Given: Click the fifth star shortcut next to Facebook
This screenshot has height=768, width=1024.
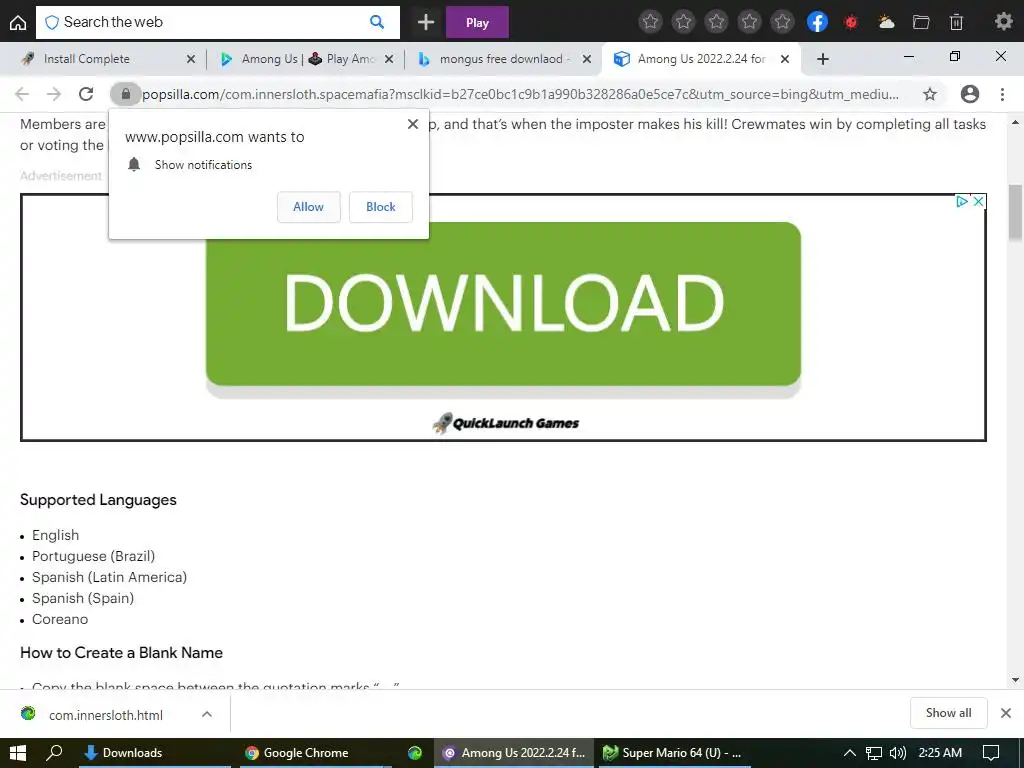Looking at the screenshot, I should click(782, 22).
